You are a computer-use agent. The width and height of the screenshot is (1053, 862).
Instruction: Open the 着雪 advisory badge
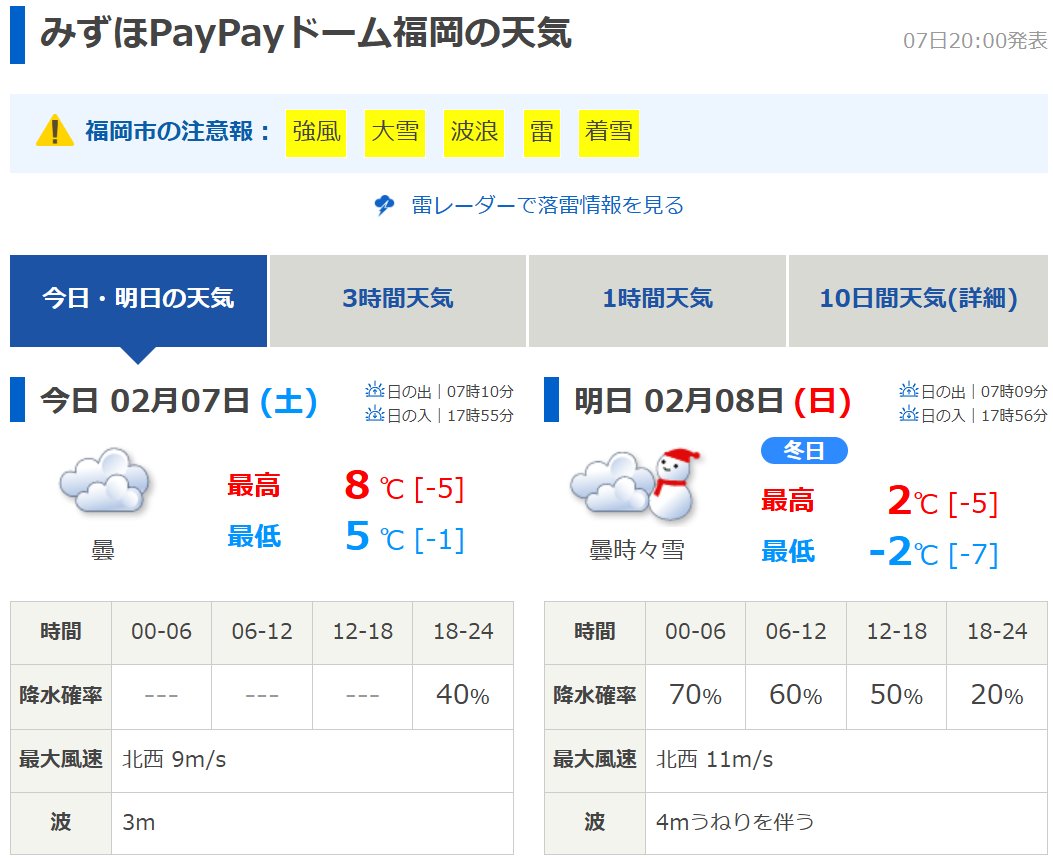coord(608,133)
